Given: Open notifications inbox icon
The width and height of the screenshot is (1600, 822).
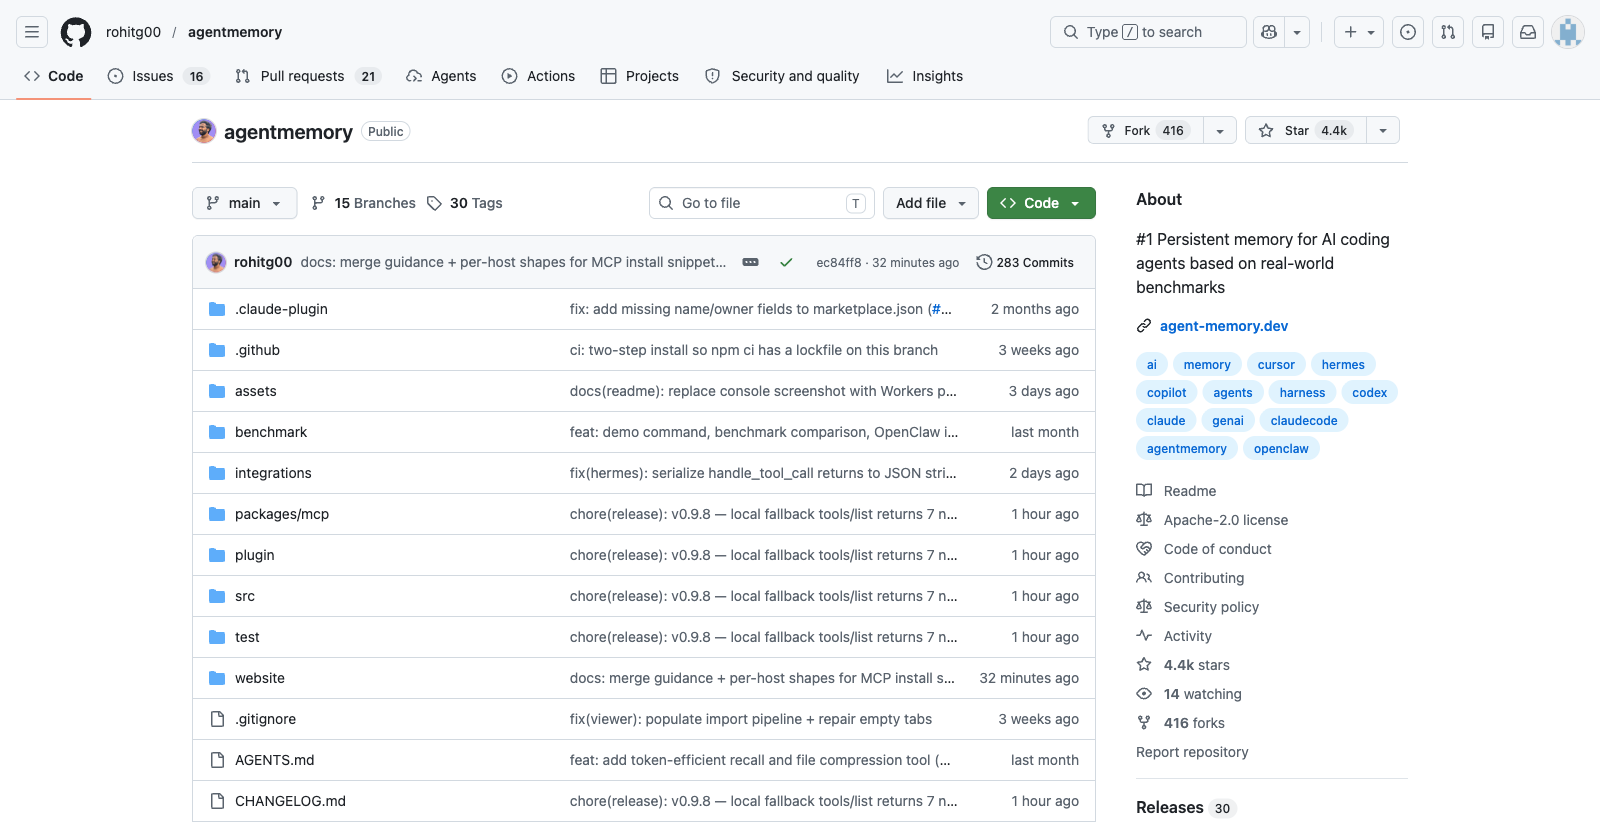Looking at the screenshot, I should (x=1528, y=32).
